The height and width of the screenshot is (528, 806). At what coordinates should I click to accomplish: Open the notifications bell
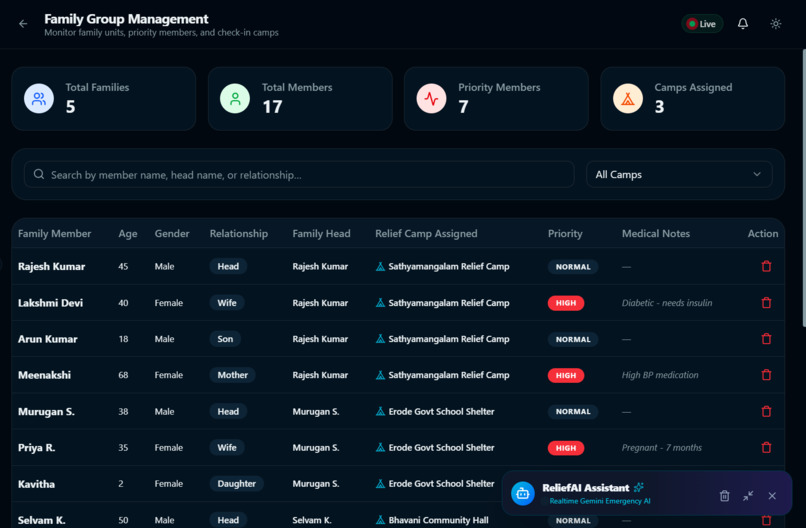[x=743, y=24]
